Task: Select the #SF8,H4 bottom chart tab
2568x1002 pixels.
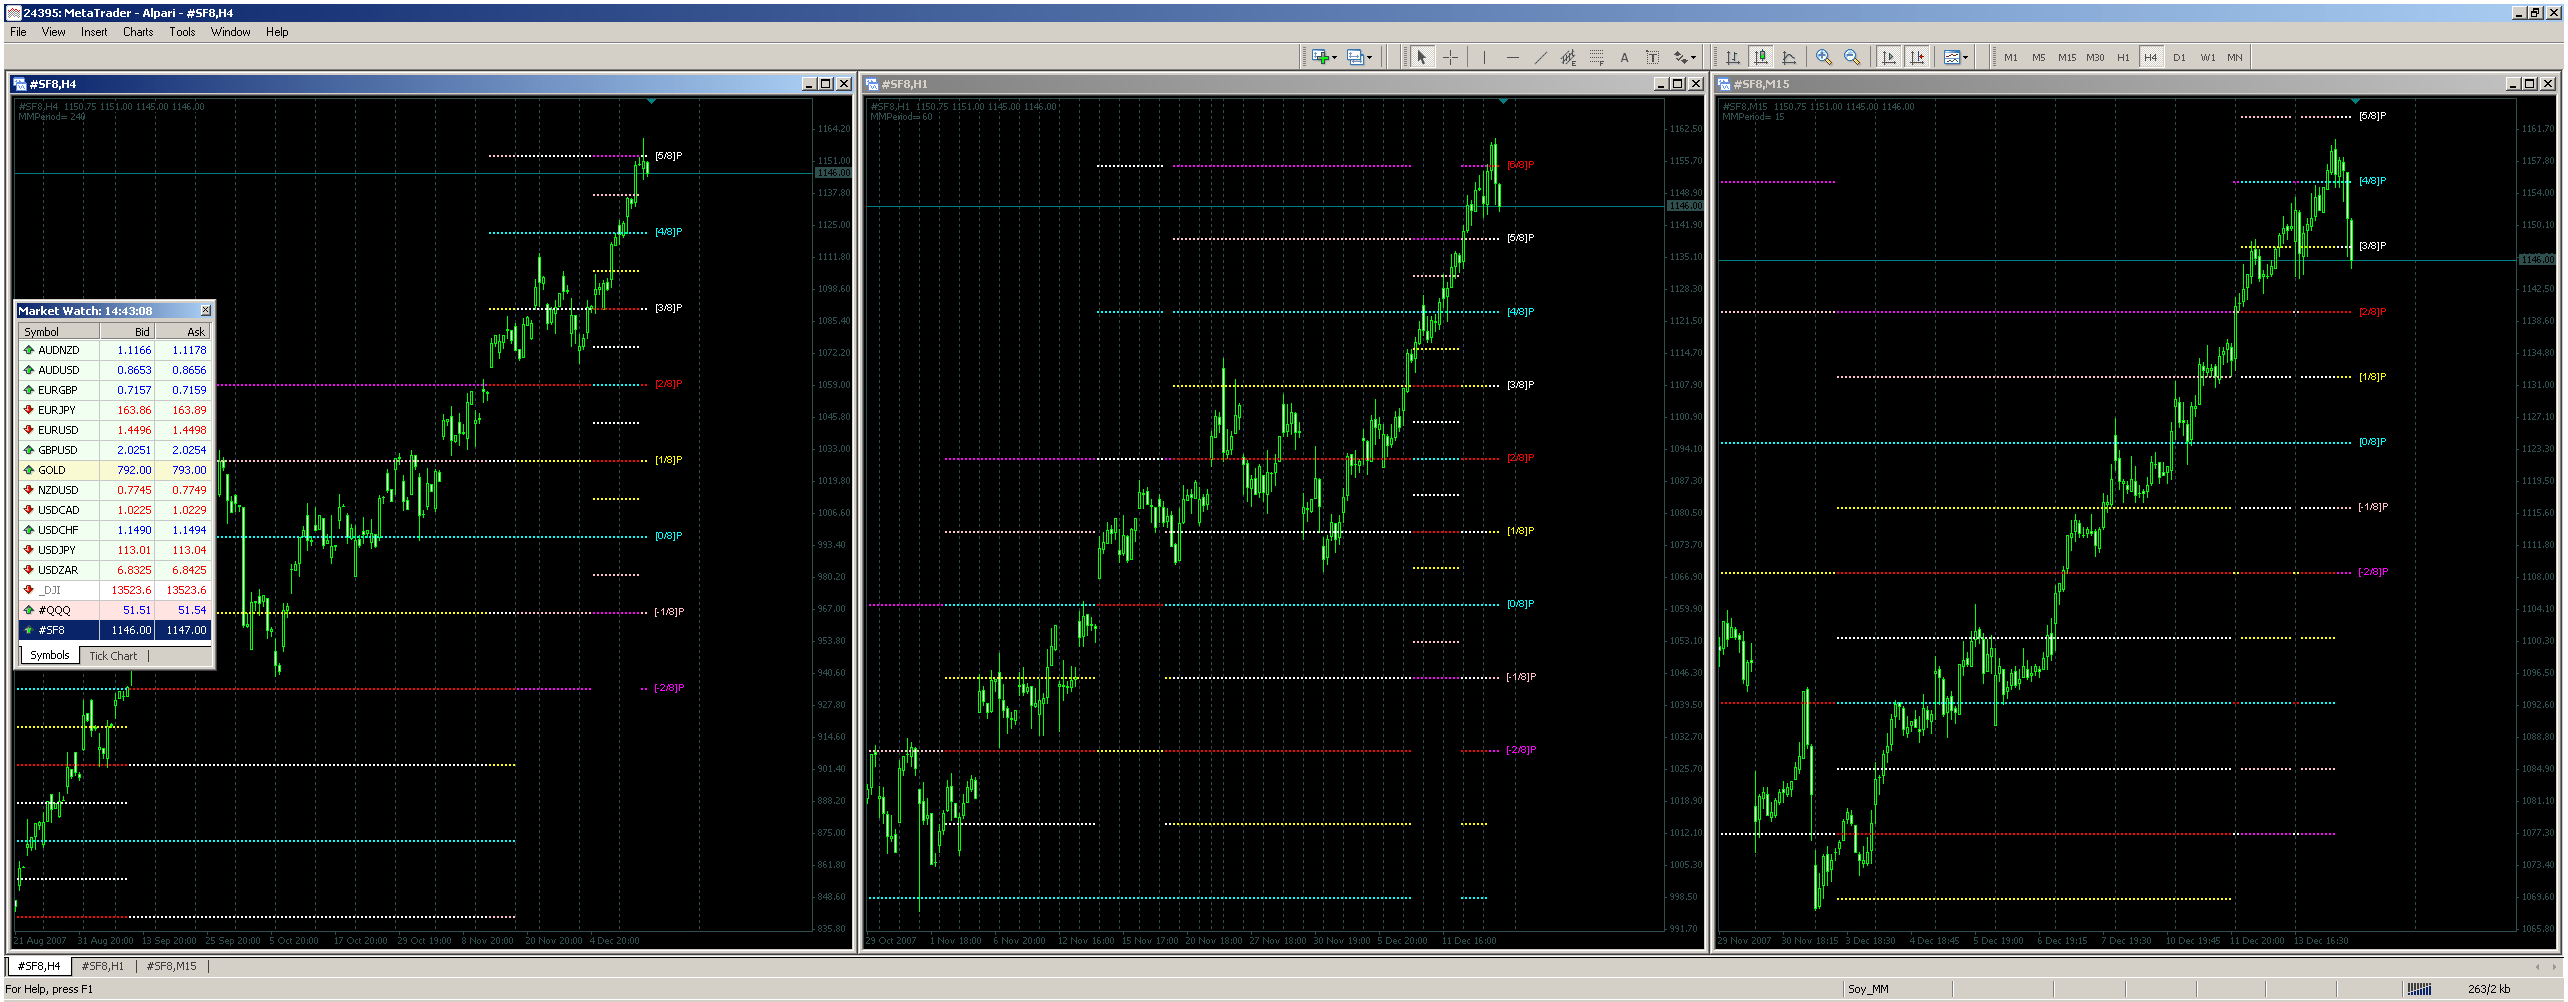Action: click(39, 966)
